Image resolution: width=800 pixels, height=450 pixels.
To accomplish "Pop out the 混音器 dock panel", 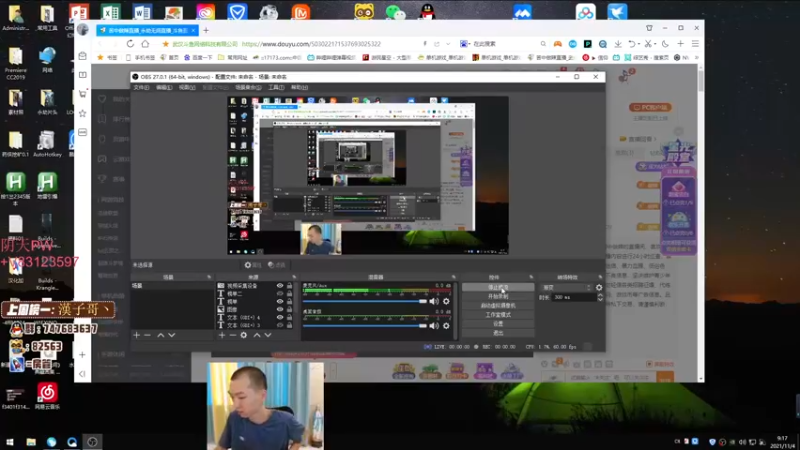I will [454, 277].
